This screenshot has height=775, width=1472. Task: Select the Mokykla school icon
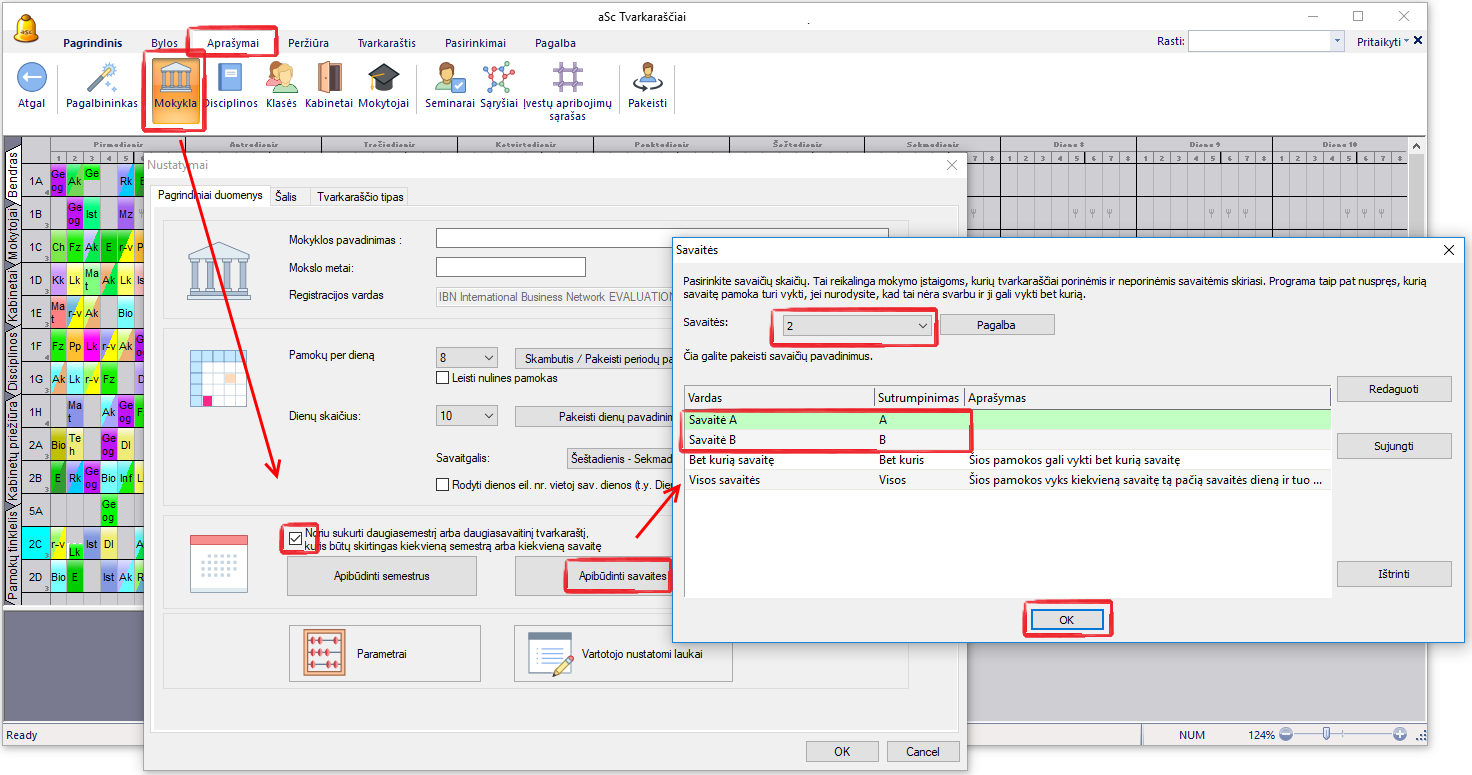tap(176, 79)
